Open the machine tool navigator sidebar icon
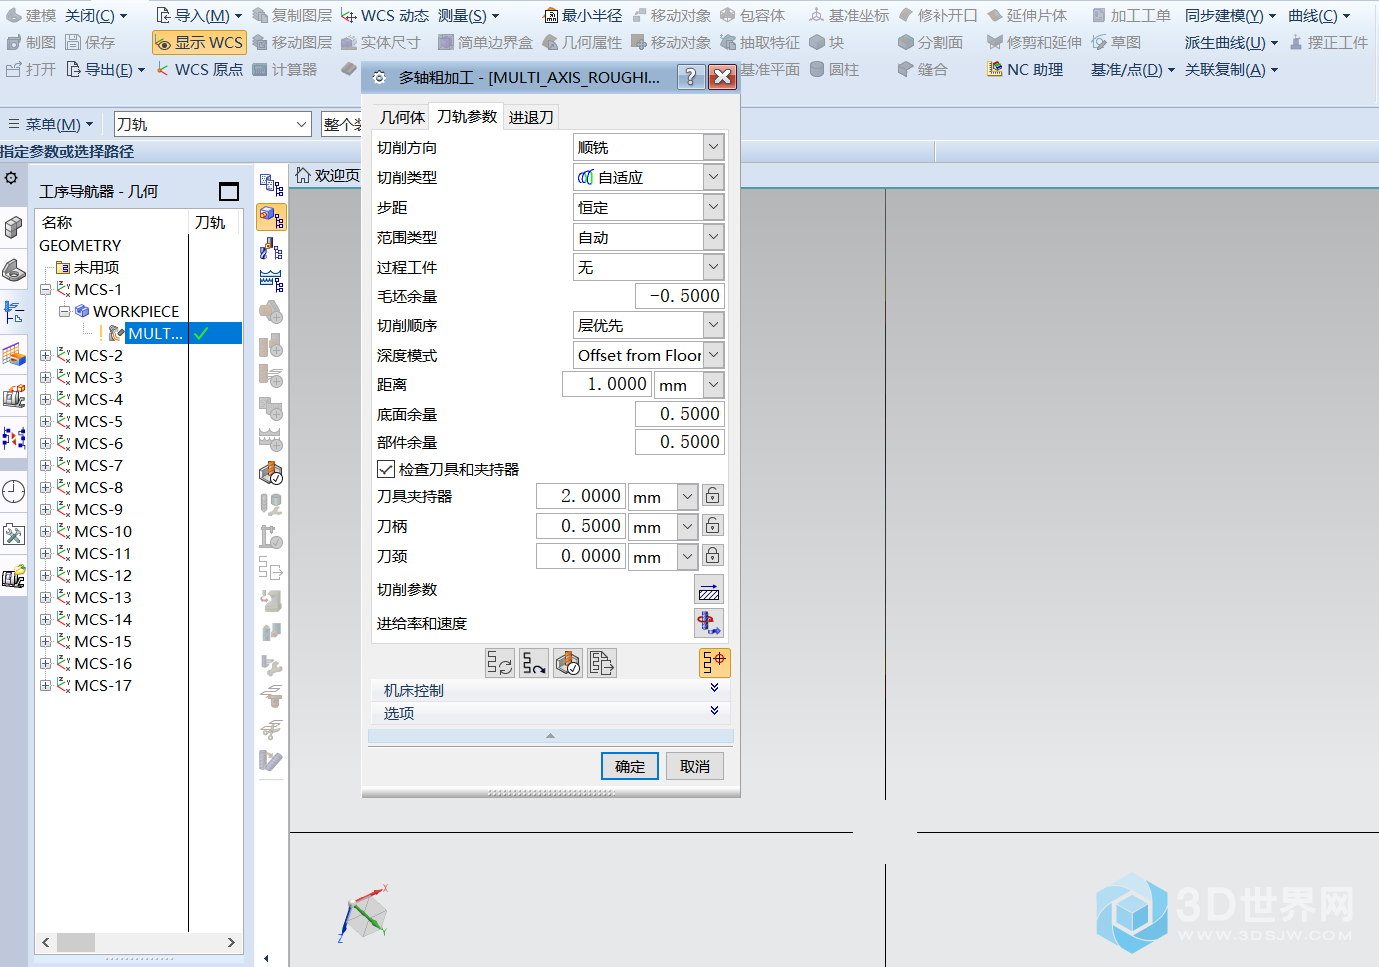Image resolution: width=1379 pixels, height=967 pixels. pos(14,396)
